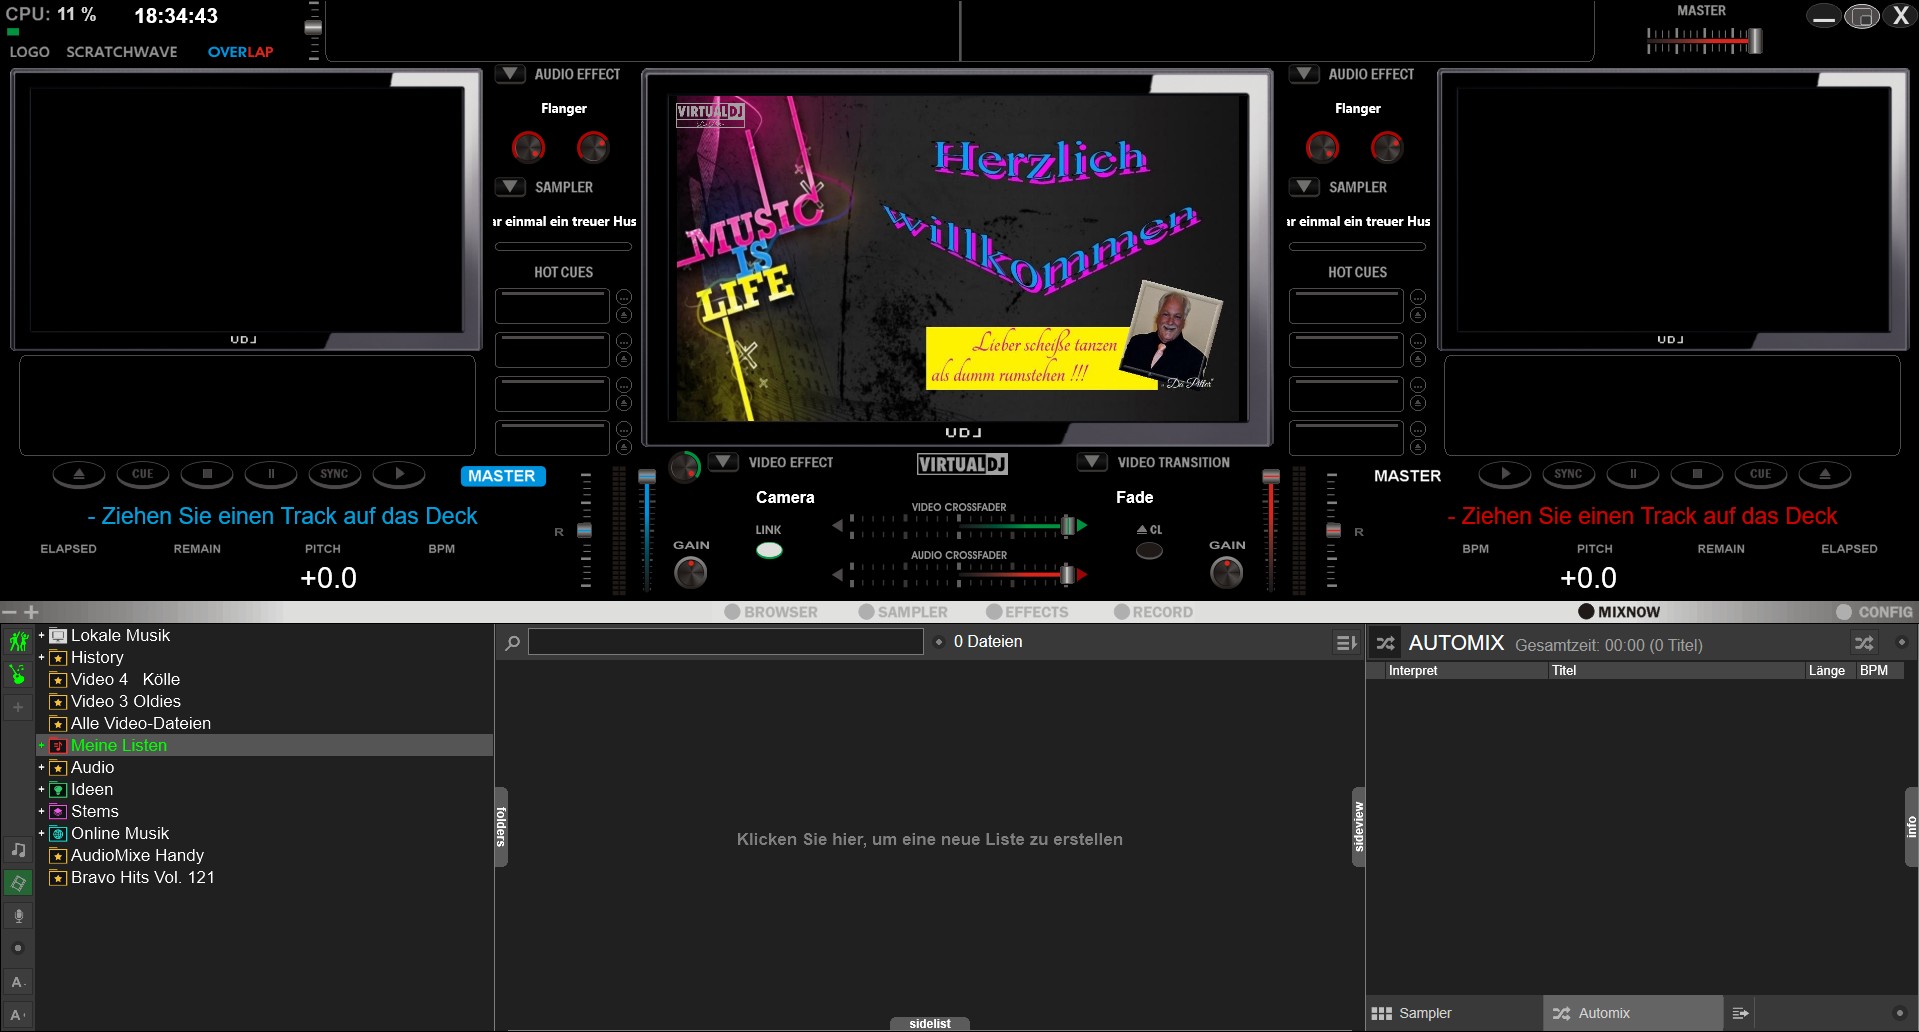1919x1032 pixels.
Task: Click the Automix shuffle icon beside AUTOMIX title
Action: pos(1385,643)
